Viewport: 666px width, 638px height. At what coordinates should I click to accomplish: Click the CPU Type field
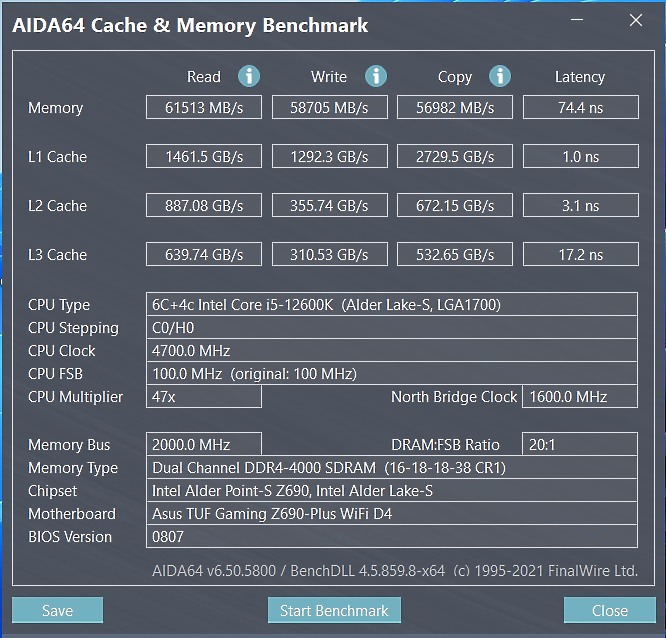coord(392,304)
